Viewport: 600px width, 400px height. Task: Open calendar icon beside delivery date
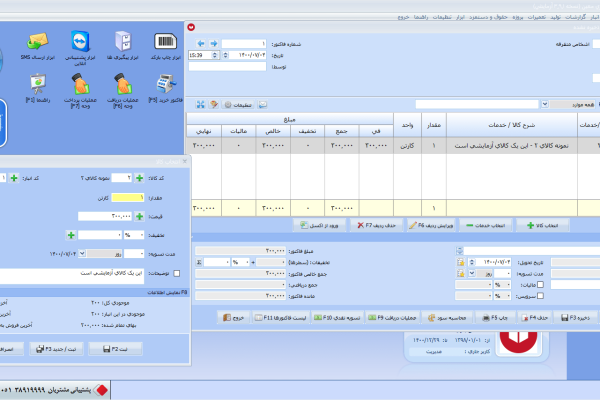tap(461, 262)
